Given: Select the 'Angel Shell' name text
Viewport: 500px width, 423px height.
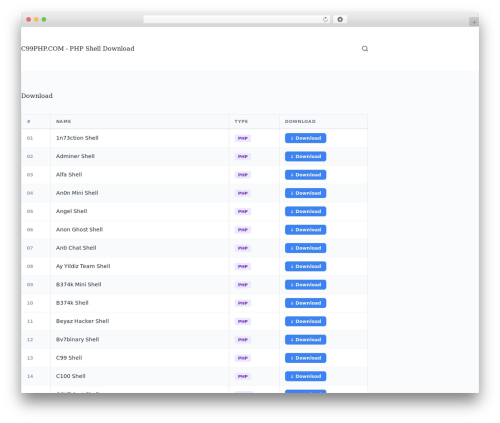Looking at the screenshot, I should coord(71,211).
